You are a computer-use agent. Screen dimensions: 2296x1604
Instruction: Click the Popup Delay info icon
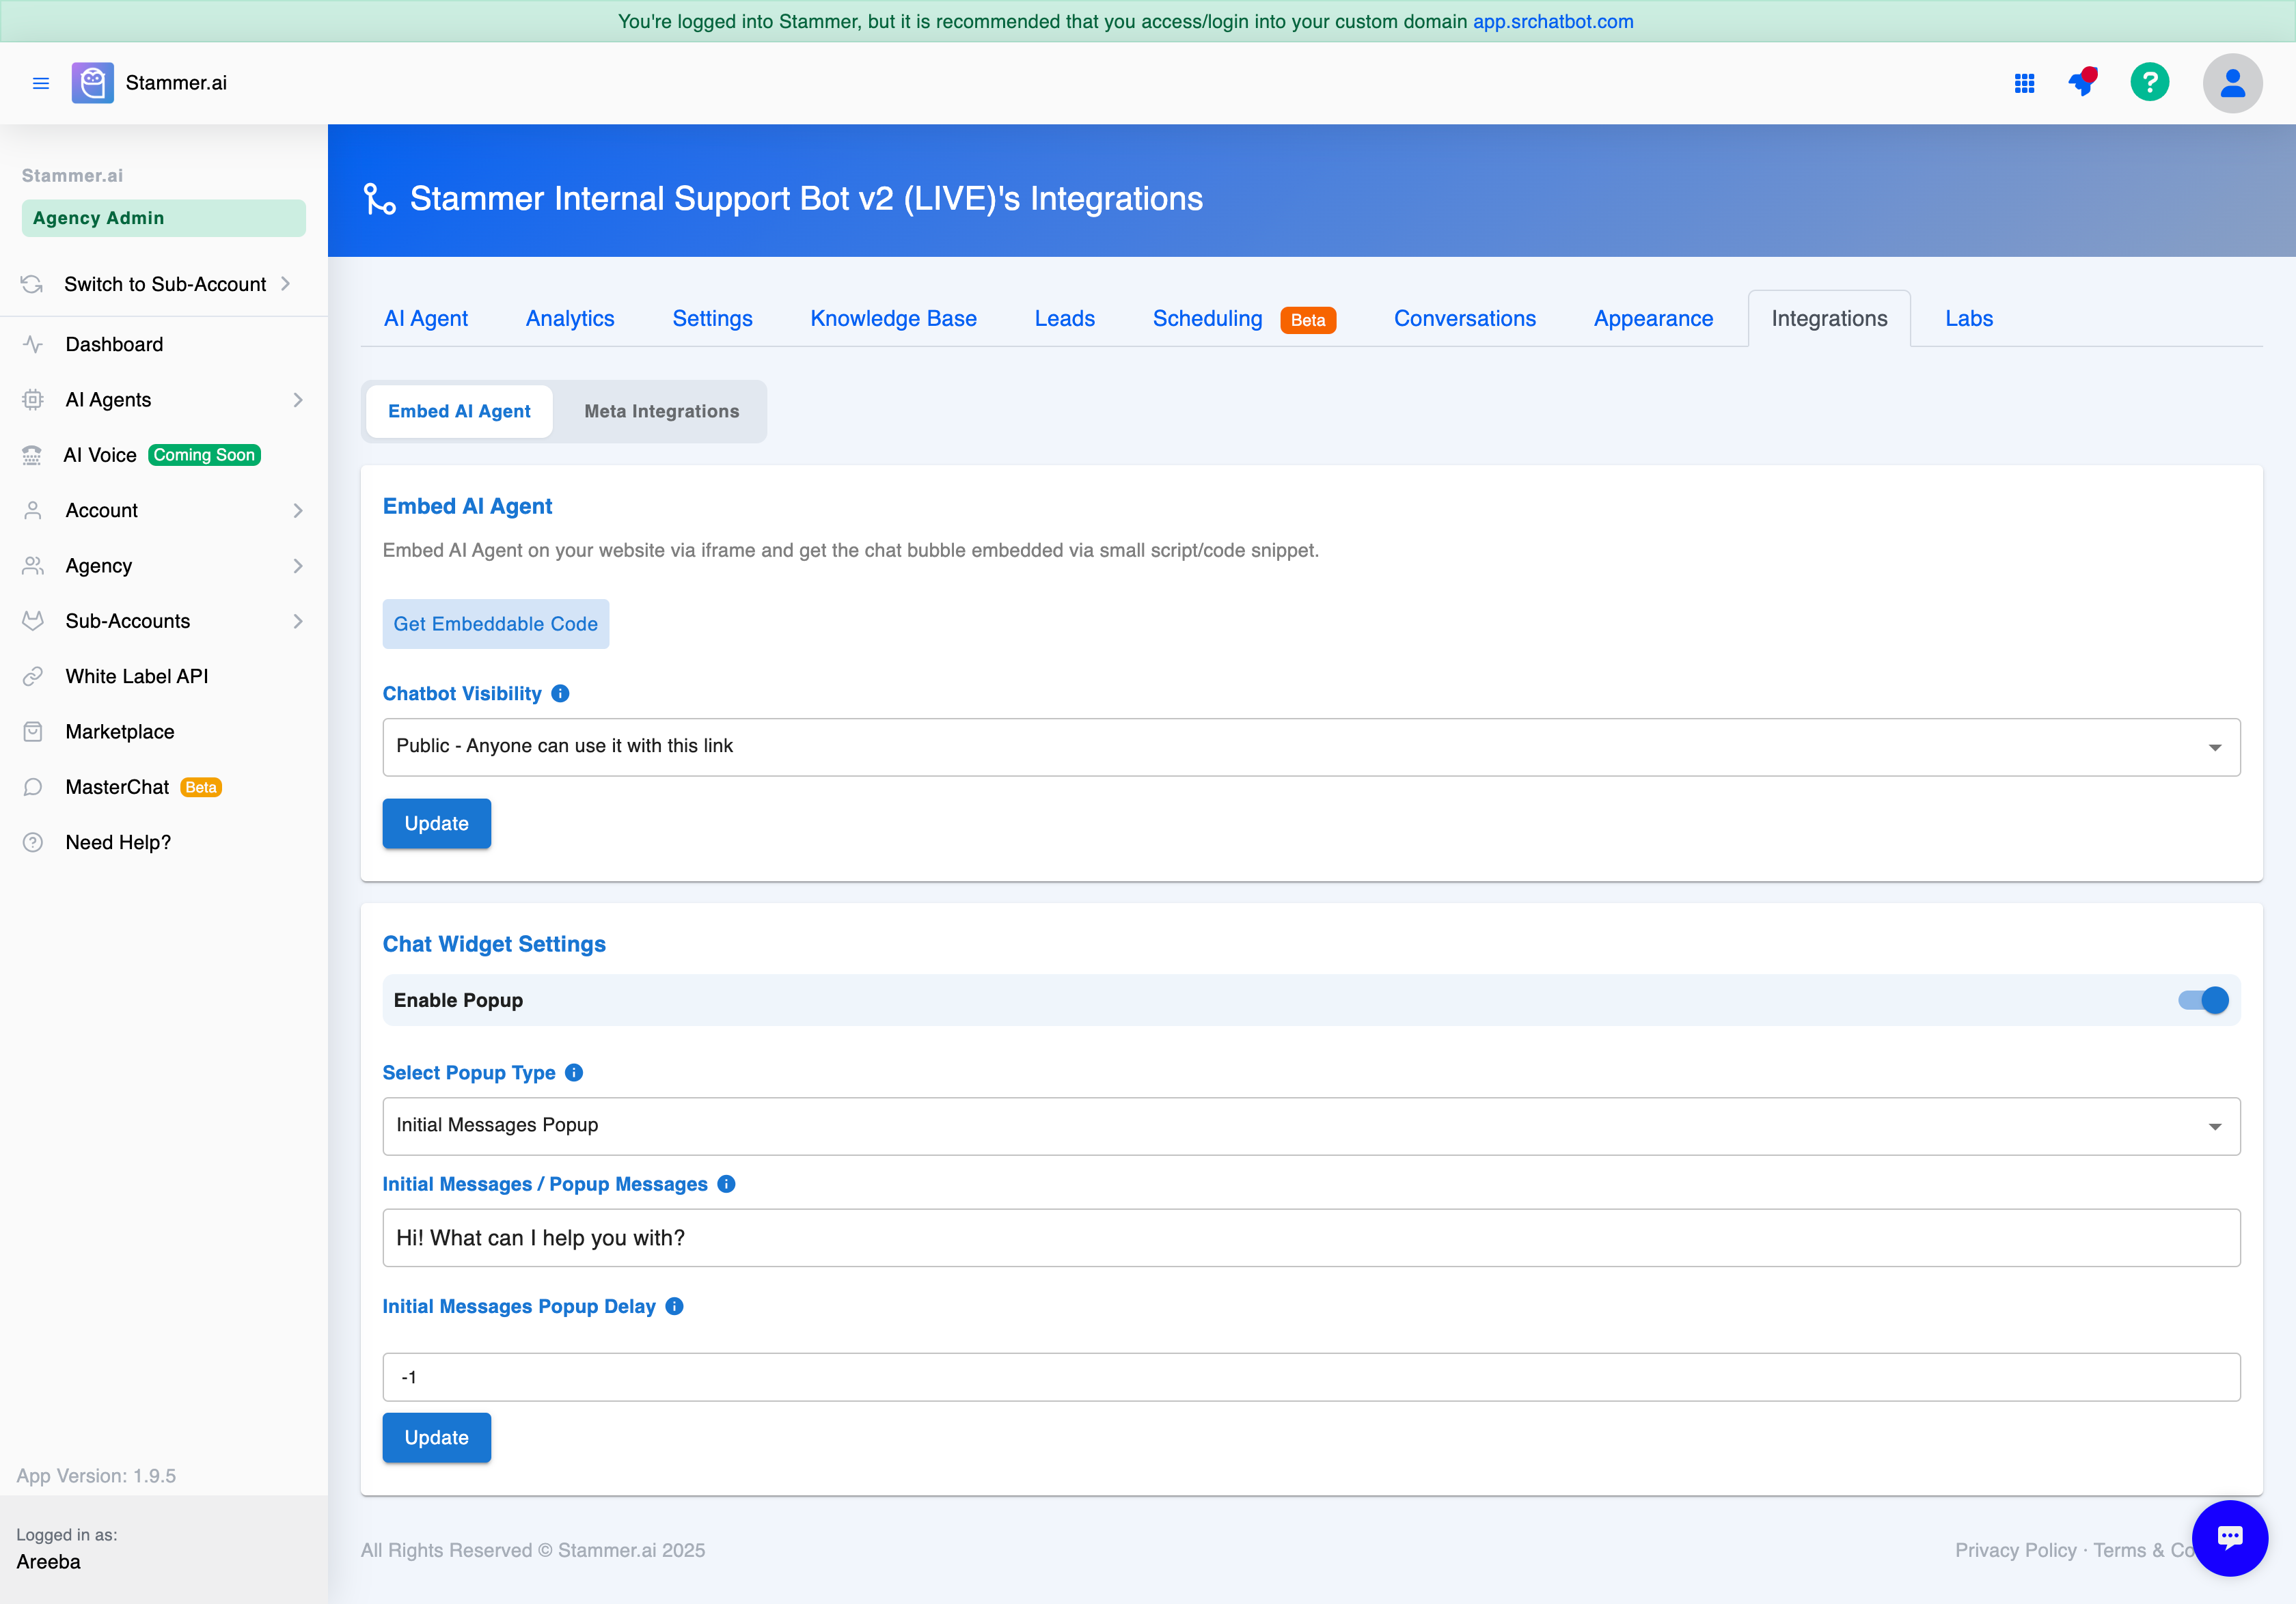[x=675, y=1307]
